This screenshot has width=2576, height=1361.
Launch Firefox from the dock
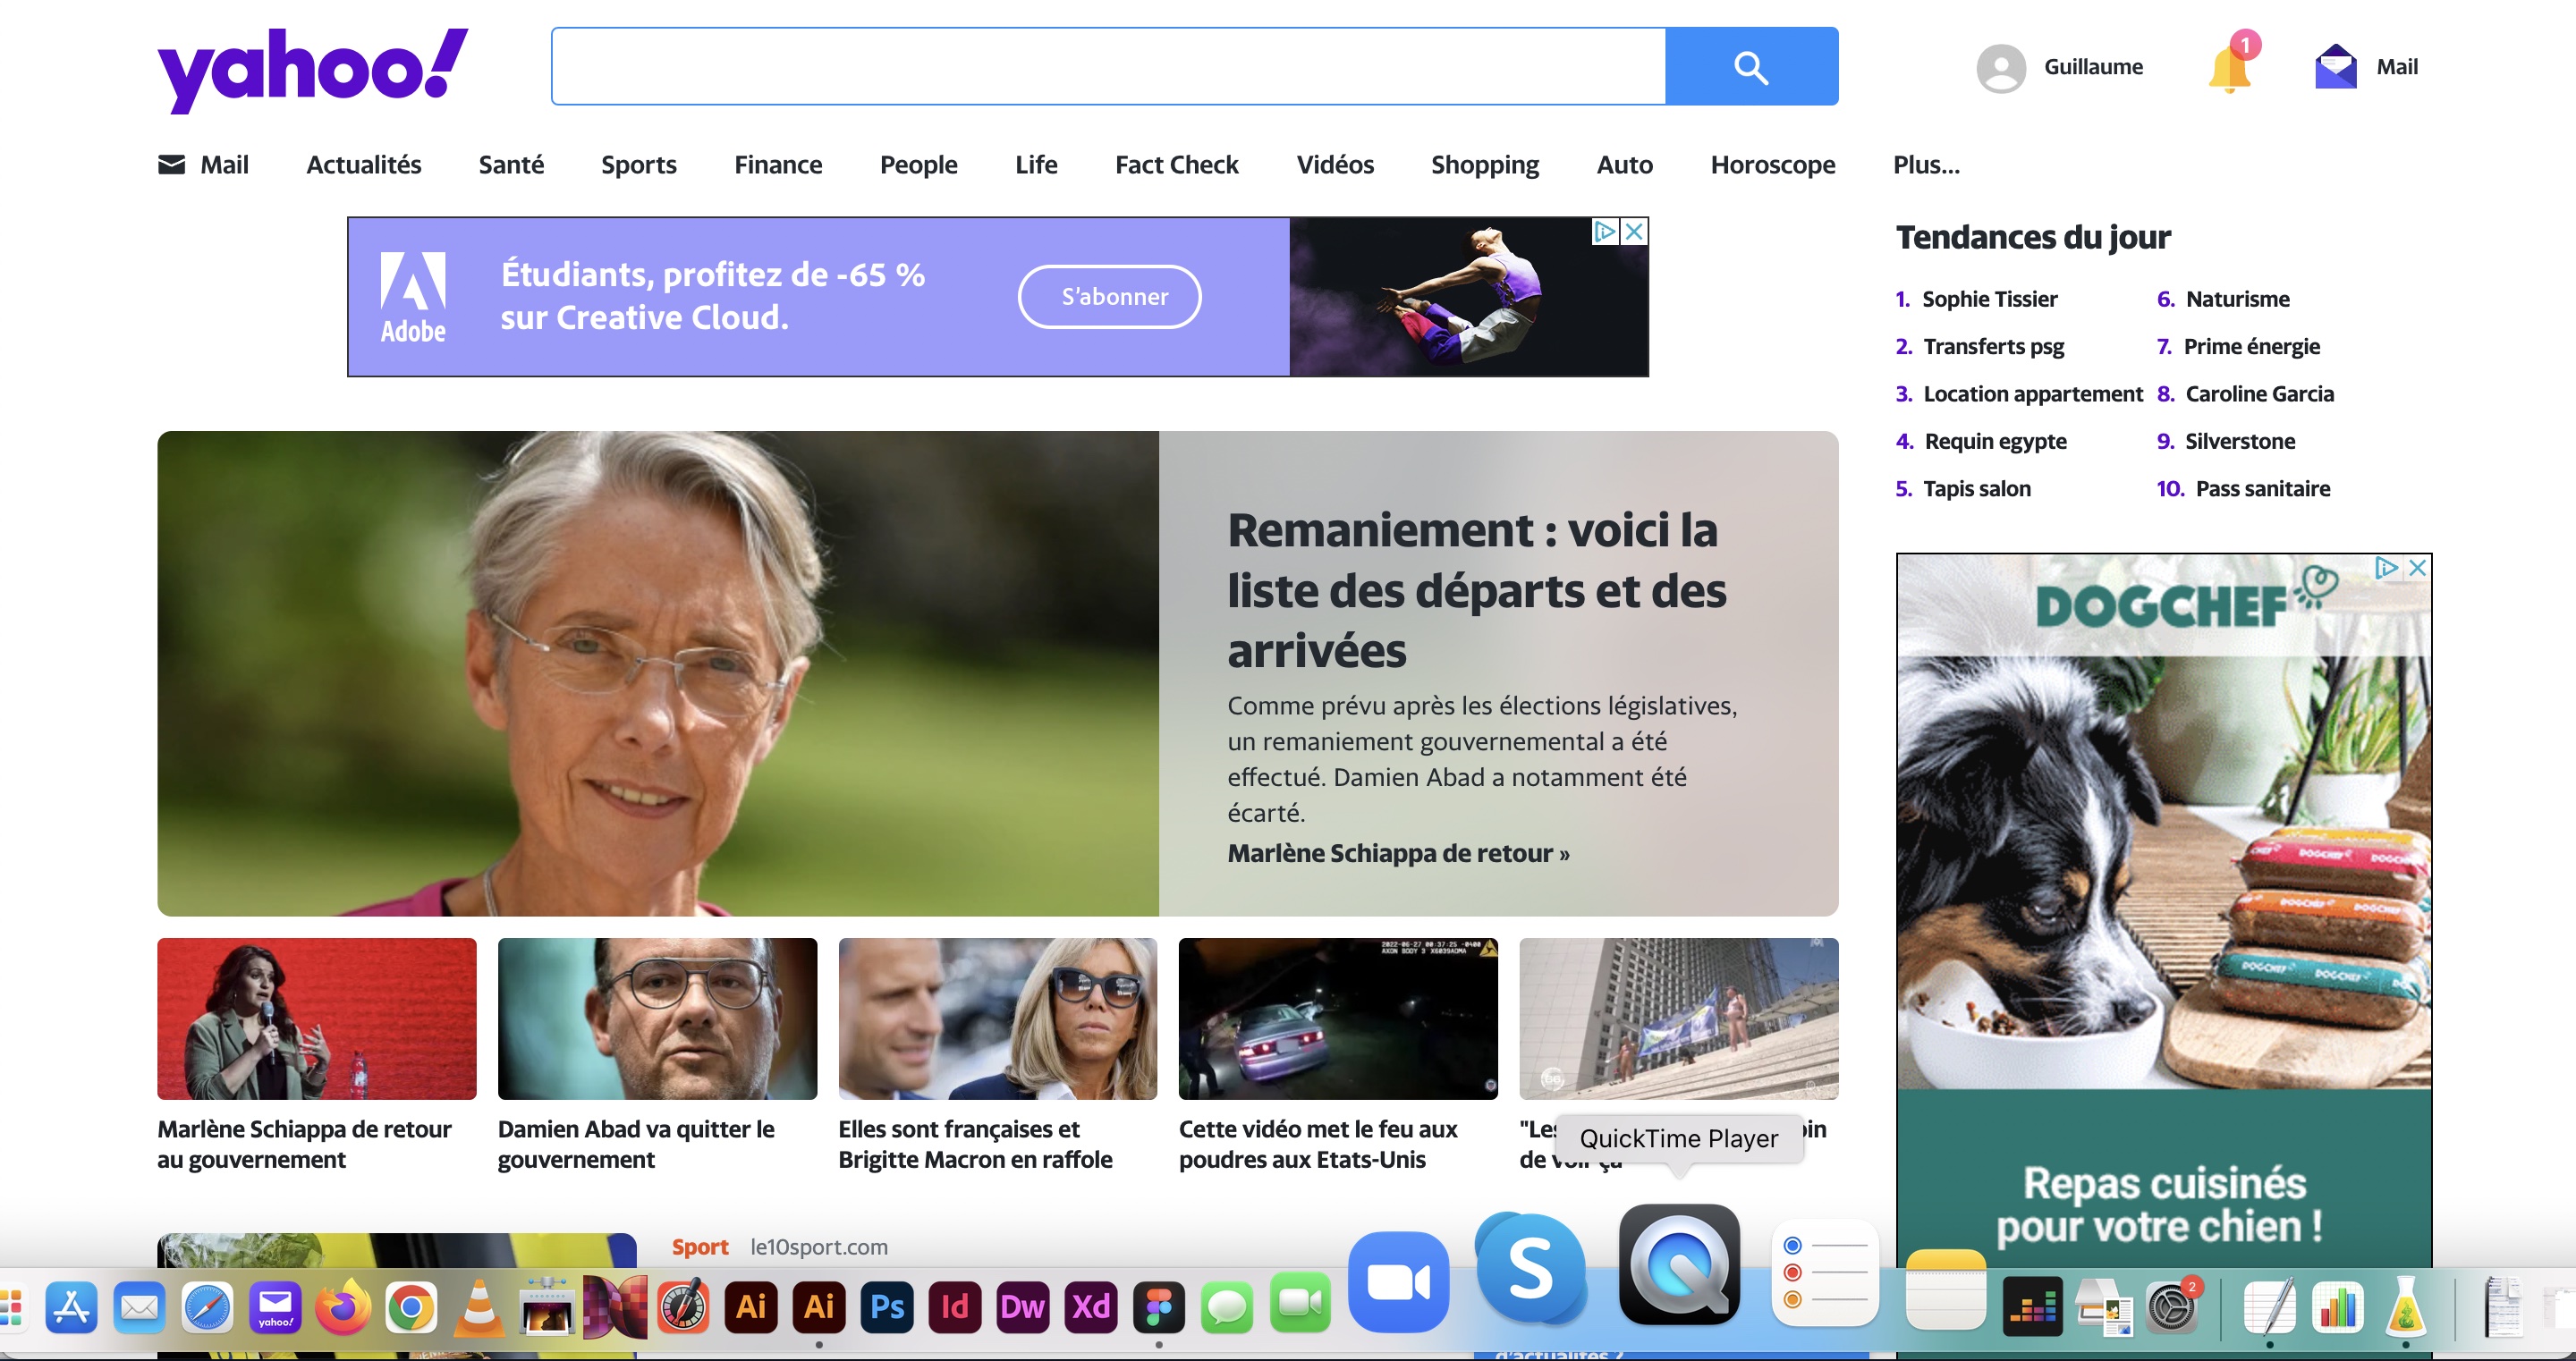(x=343, y=1306)
